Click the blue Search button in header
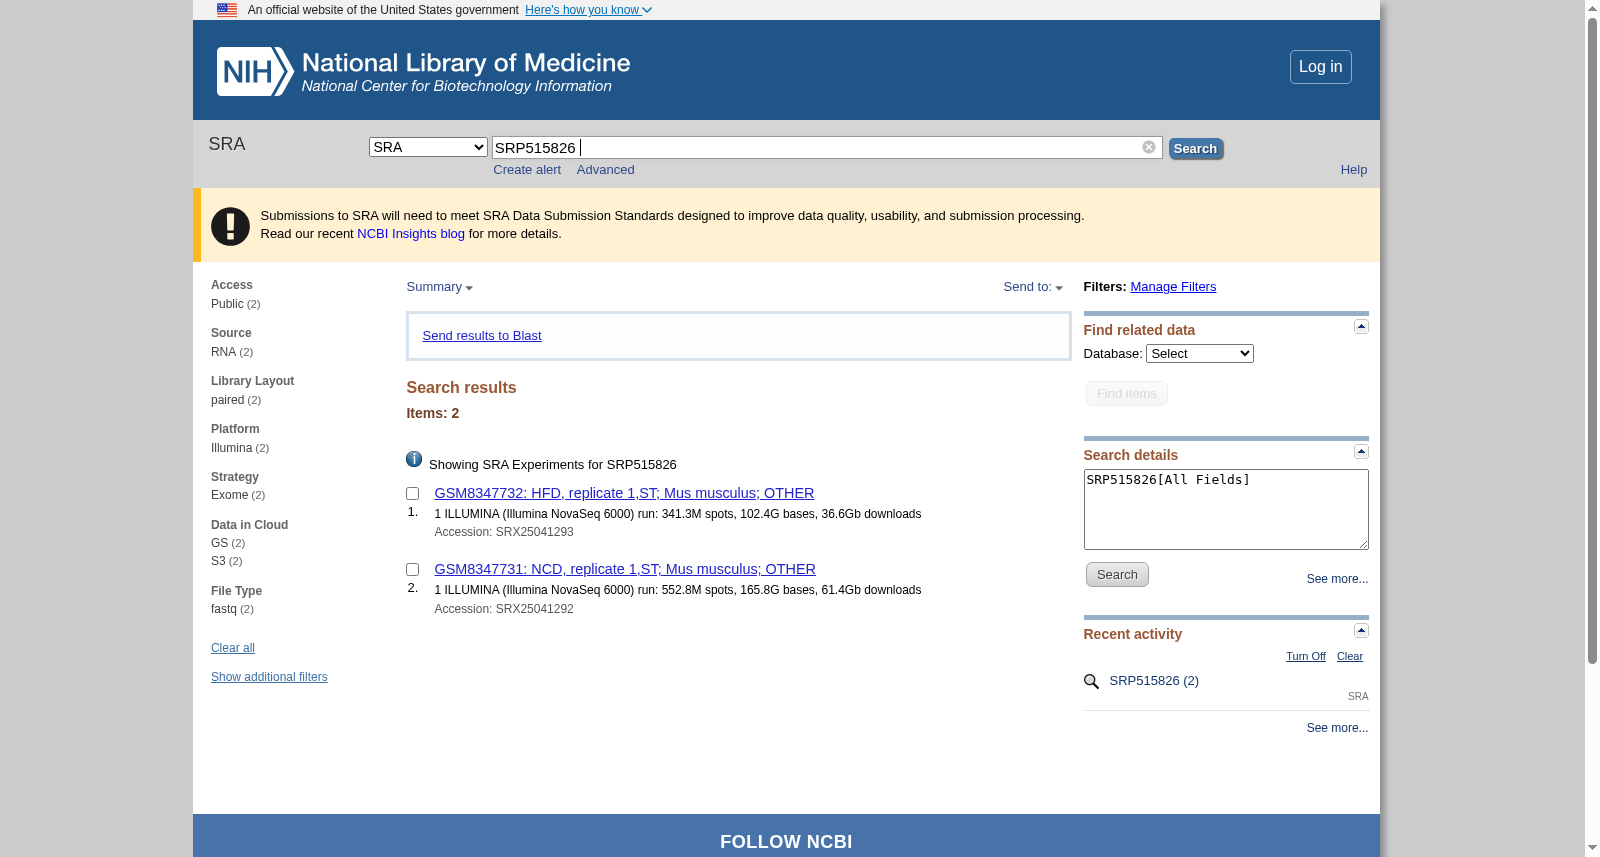 point(1195,149)
